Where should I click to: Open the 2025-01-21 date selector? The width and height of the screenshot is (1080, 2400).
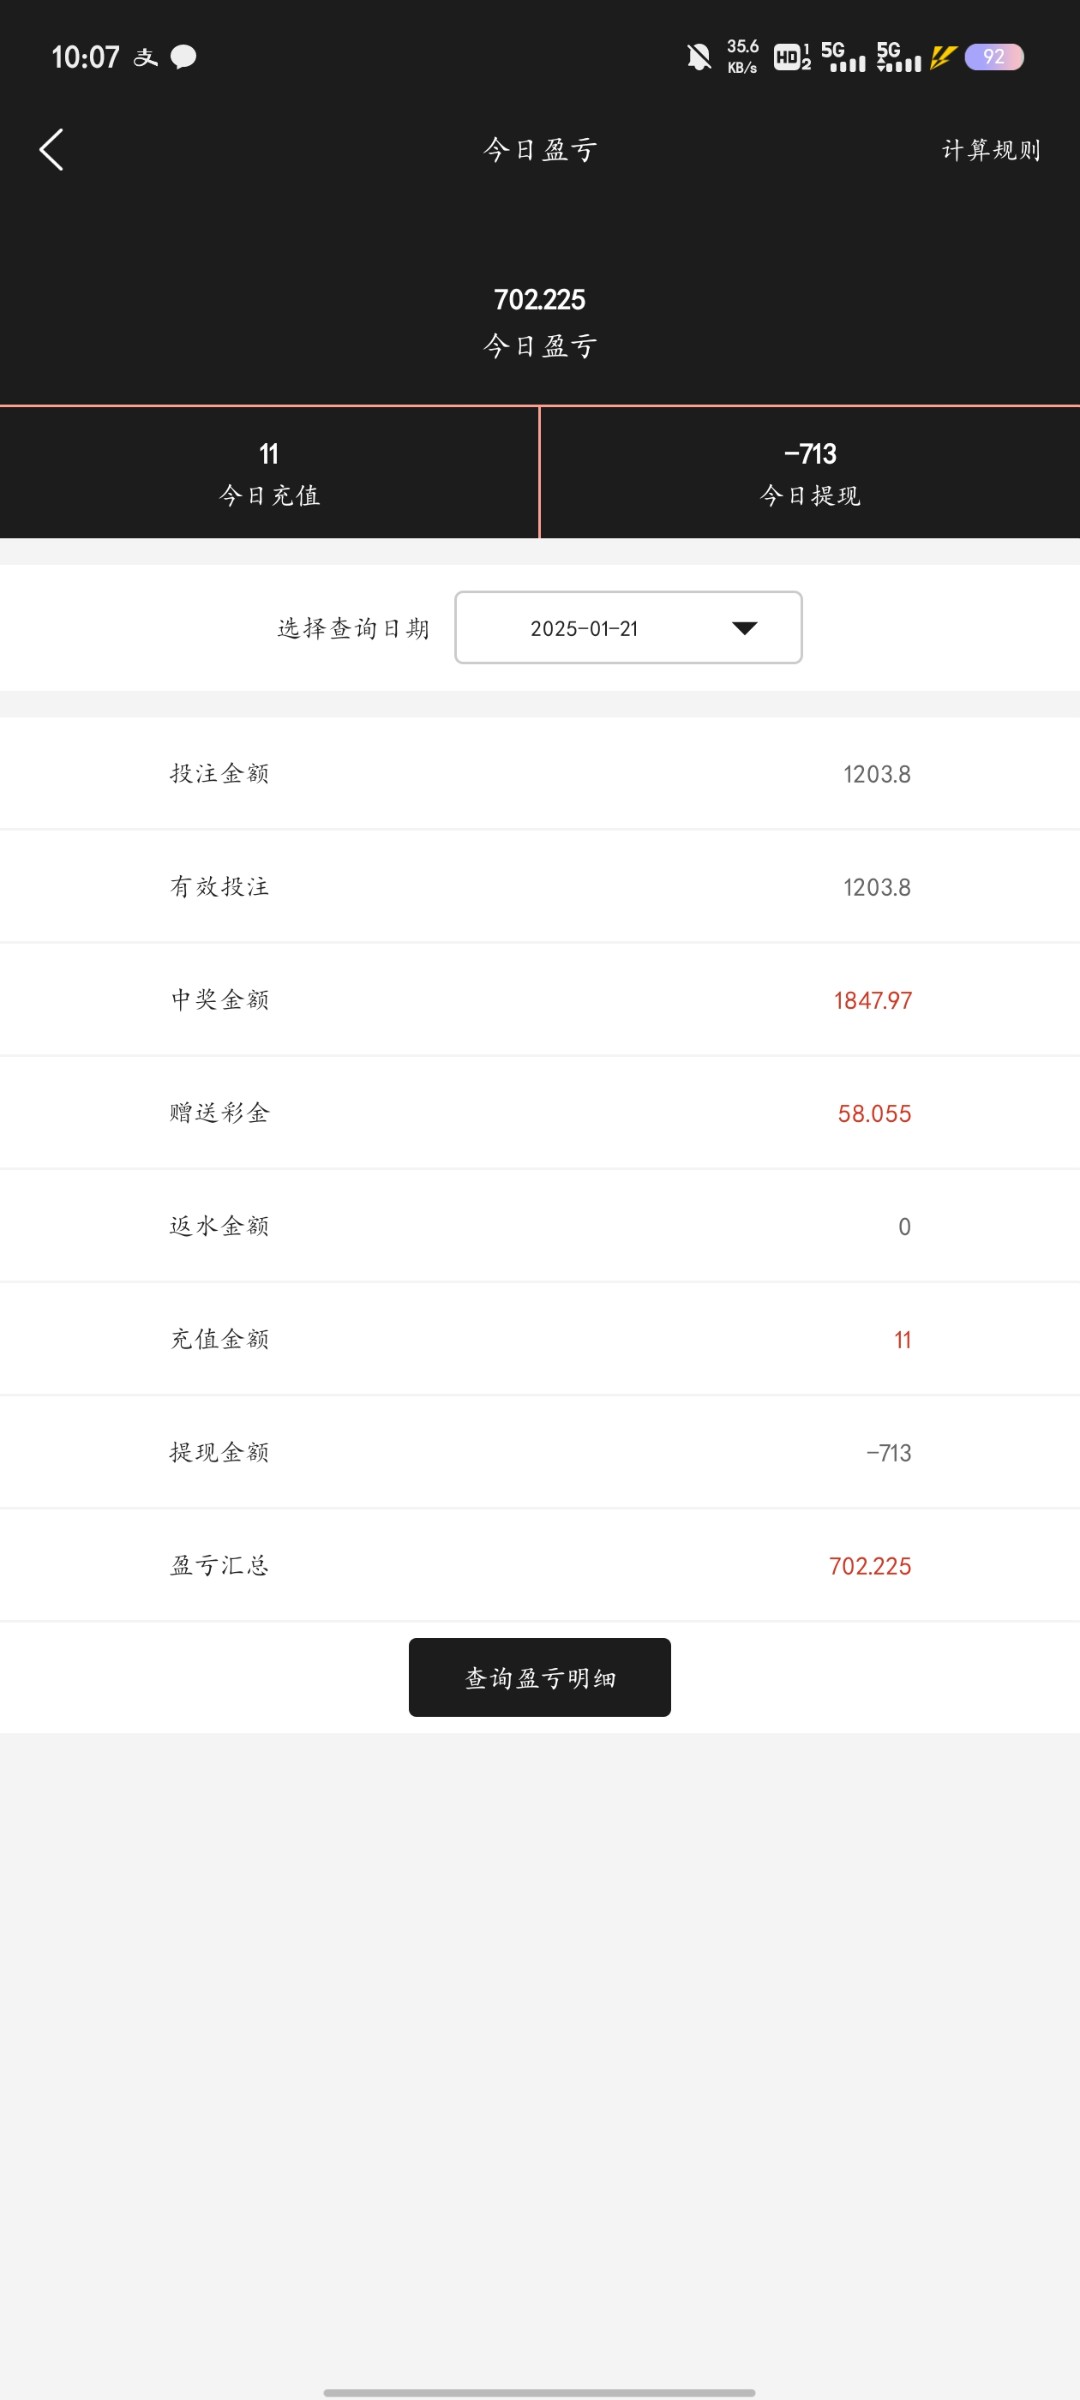(628, 628)
